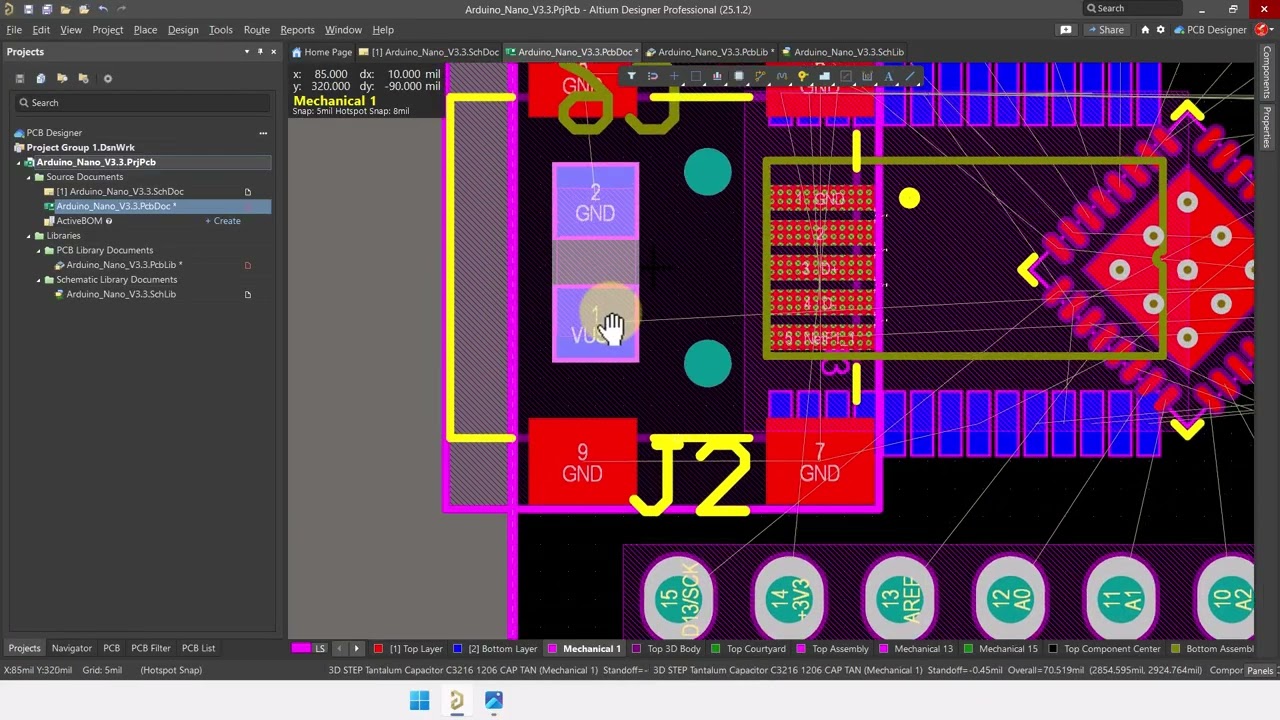Open the Home Page tab

click(322, 52)
